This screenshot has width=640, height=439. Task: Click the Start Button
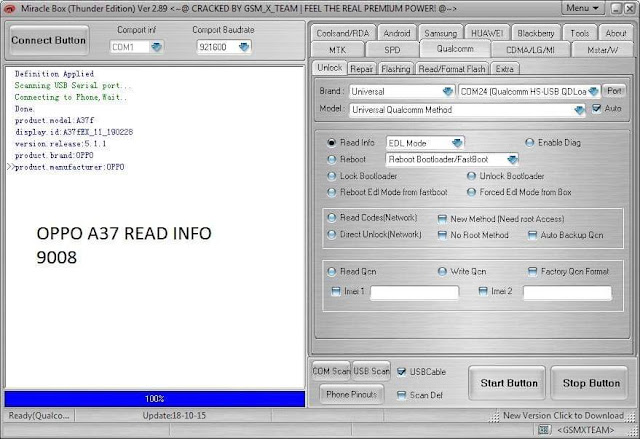[x=507, y=383]
